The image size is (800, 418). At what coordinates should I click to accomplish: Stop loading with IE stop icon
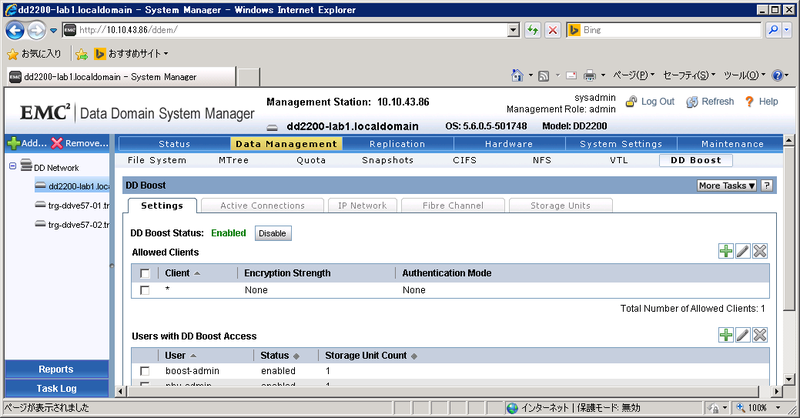pyautogui.click(x=553, y=30)
